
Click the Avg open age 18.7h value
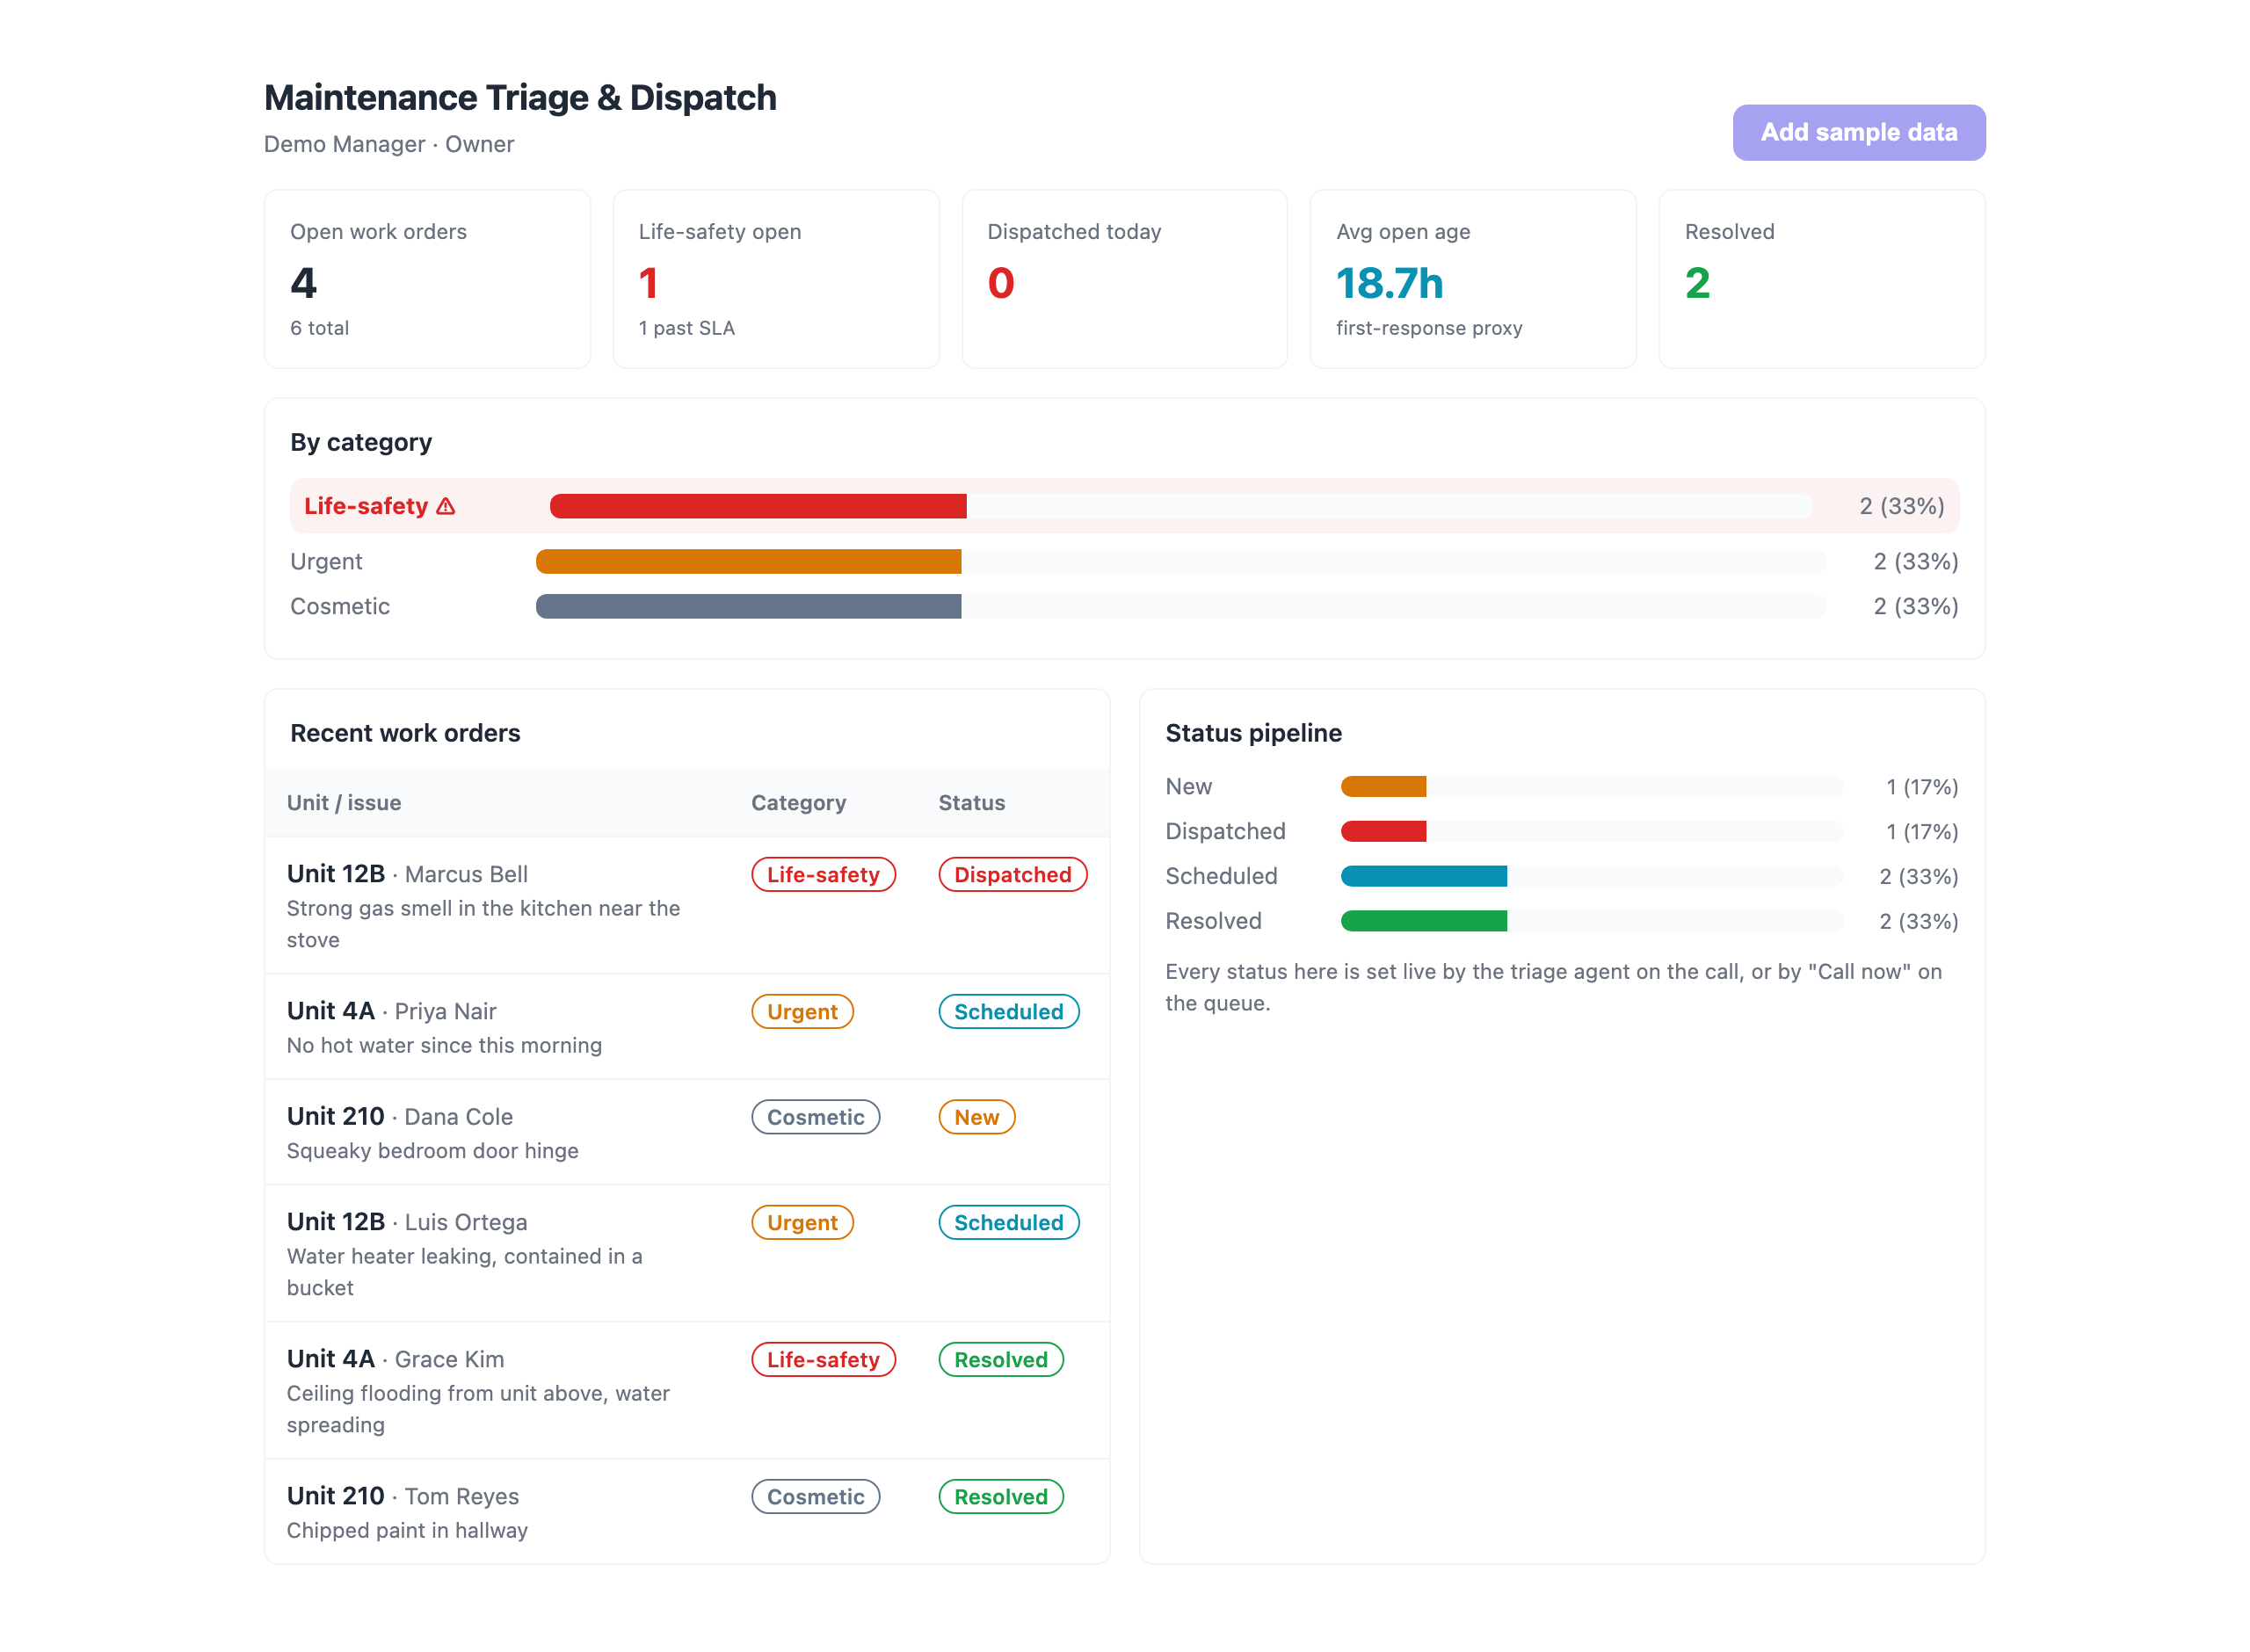(x=1390, y=284)
